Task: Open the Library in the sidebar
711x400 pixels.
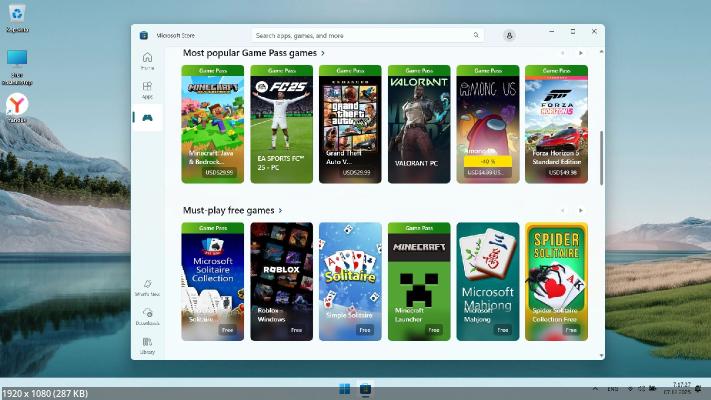Action: pos(147,344)
